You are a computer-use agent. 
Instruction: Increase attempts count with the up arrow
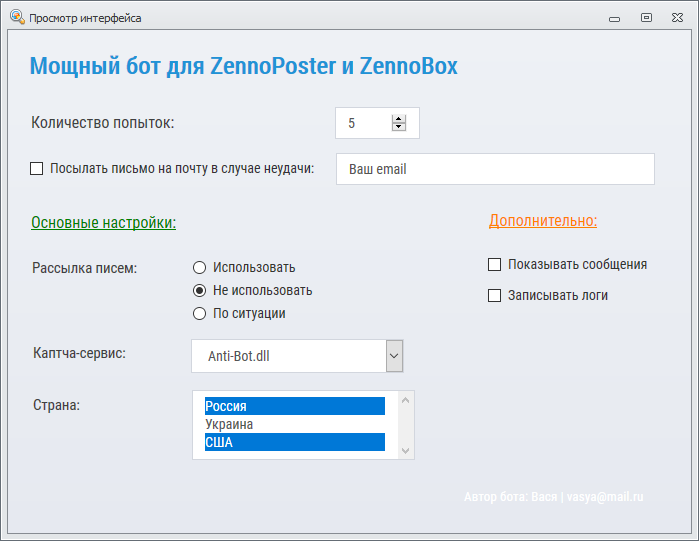(399, 119)
